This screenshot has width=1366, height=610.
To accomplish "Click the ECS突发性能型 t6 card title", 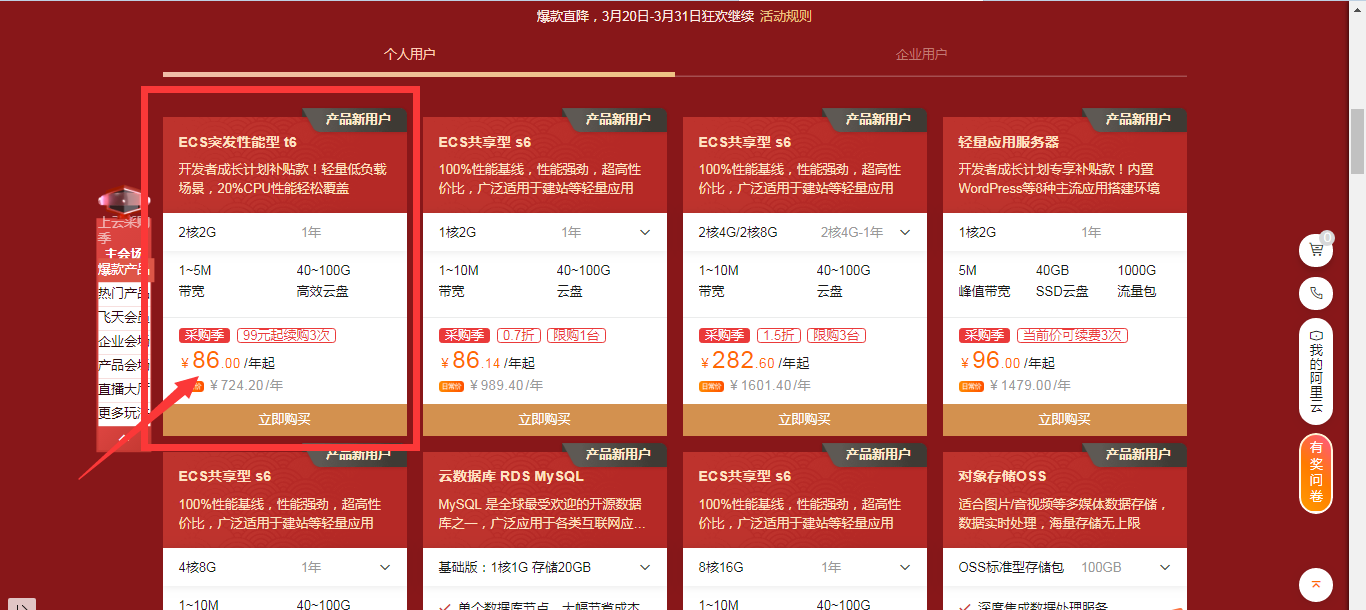I will (238, 142).
